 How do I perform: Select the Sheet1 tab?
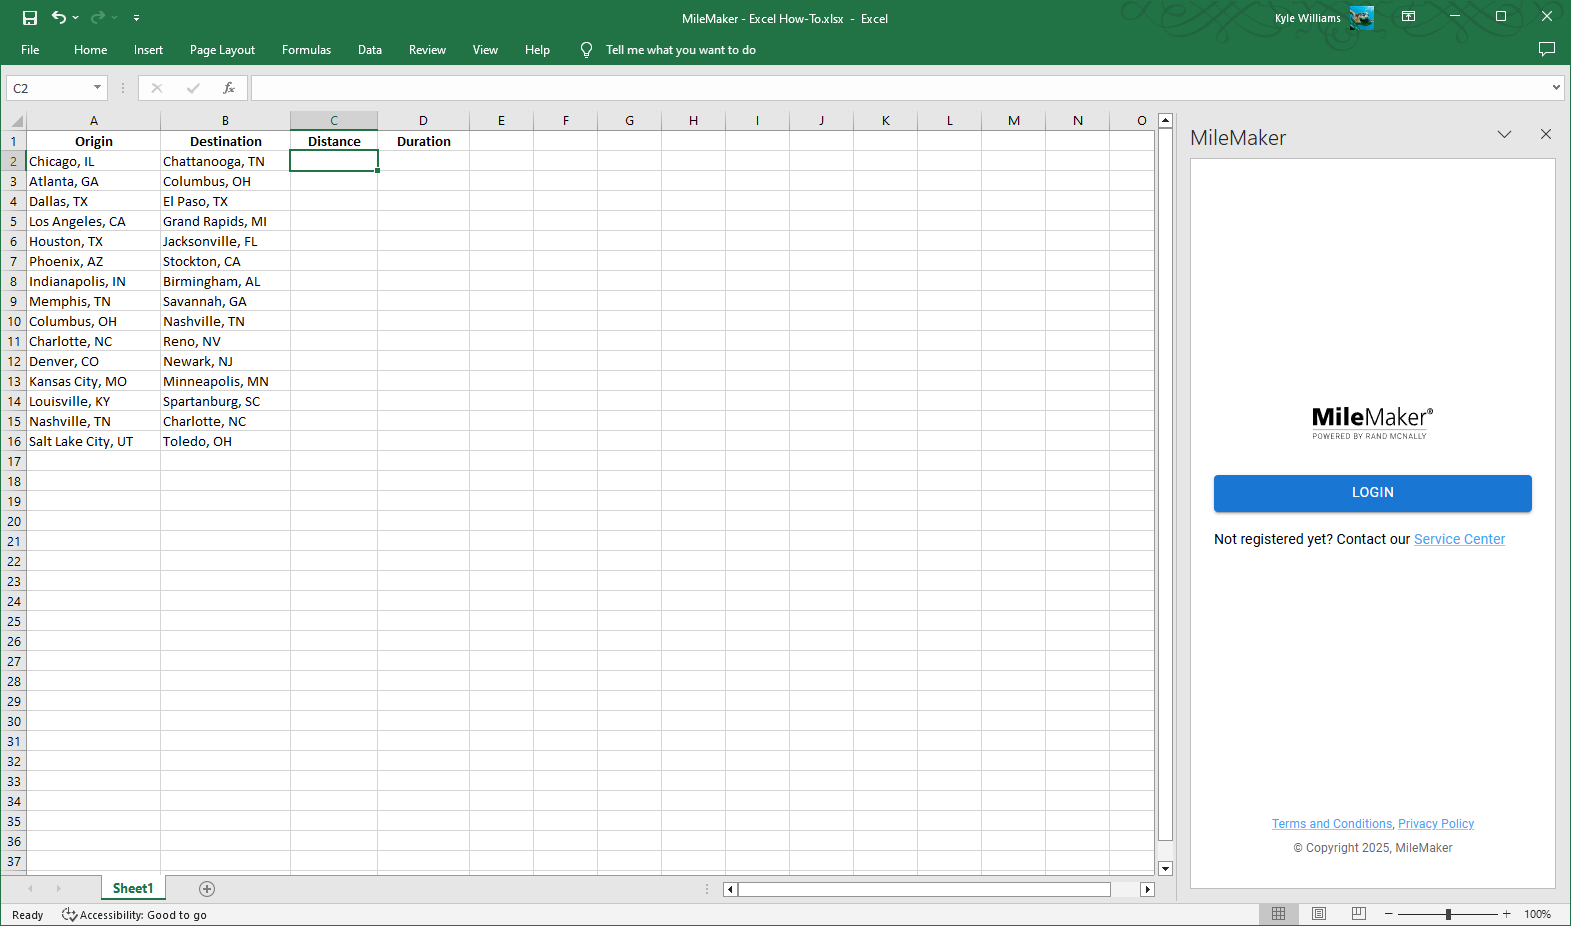(133, 888)
